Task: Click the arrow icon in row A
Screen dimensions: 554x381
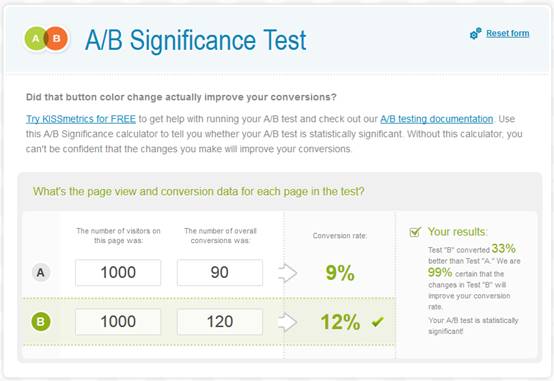Action: click(288, 273)
